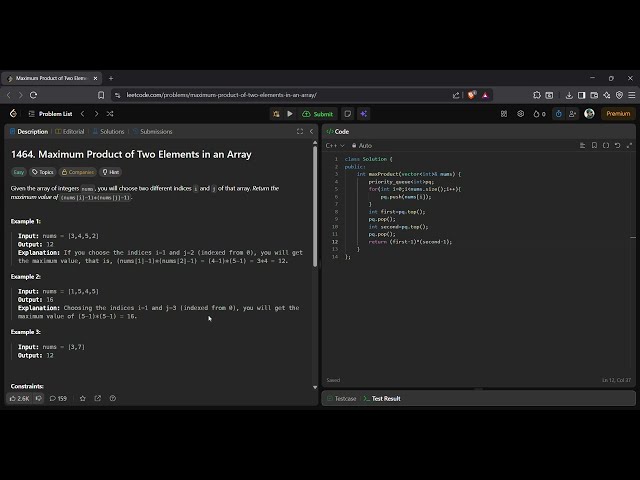Go to next problem arrow
The width and height of the screenshot is (640, 480).
pos(96,114)
